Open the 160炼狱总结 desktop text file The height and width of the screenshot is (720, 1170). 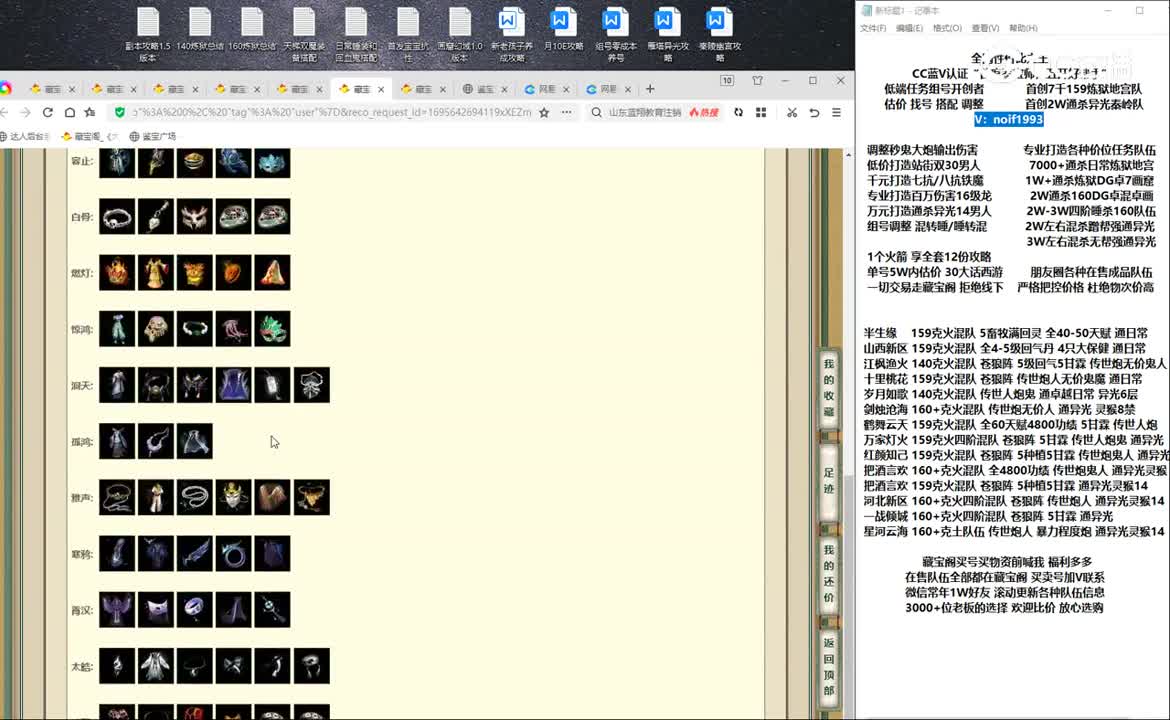252,30
